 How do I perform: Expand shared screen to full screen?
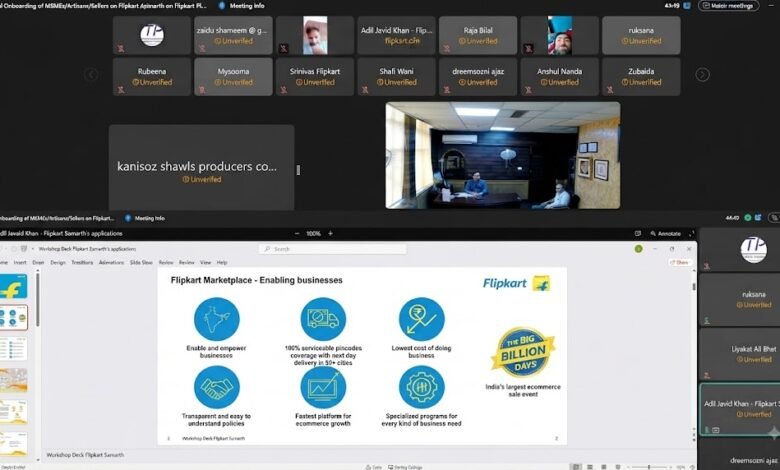pyautogui.click(x=691, y=233)
